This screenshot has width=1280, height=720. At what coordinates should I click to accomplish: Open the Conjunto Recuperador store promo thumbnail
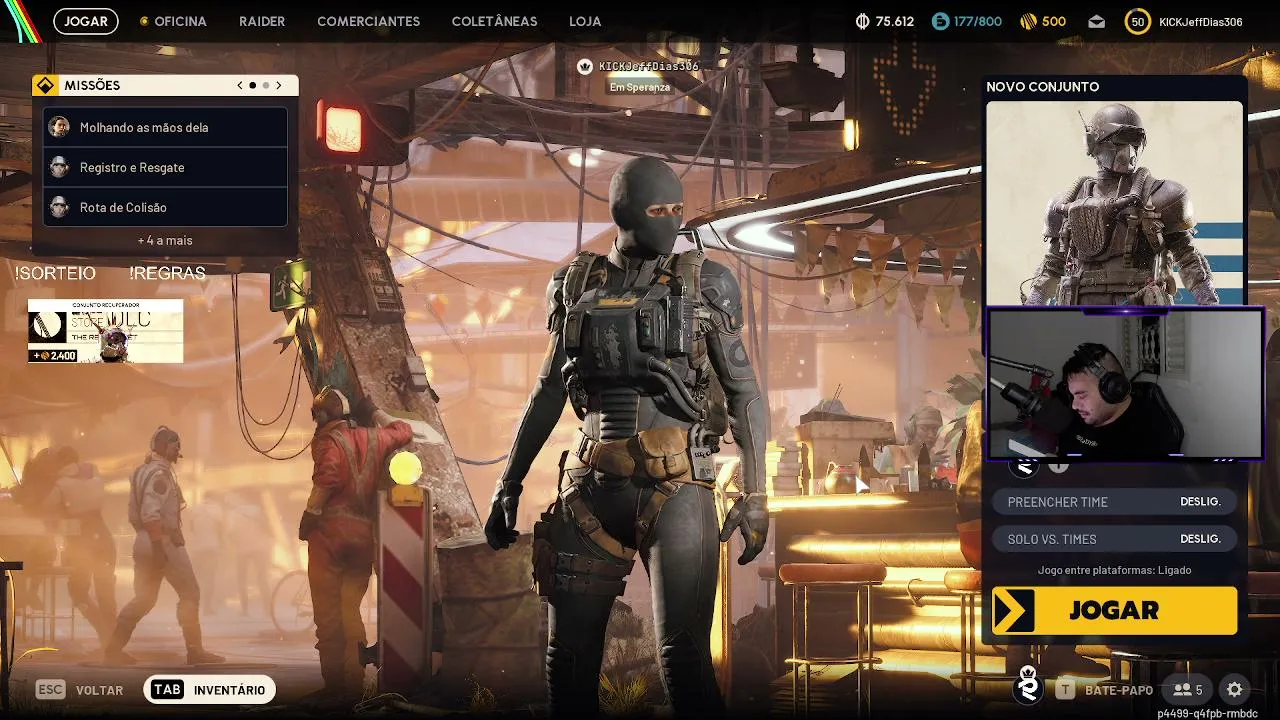tap(105, 331)
